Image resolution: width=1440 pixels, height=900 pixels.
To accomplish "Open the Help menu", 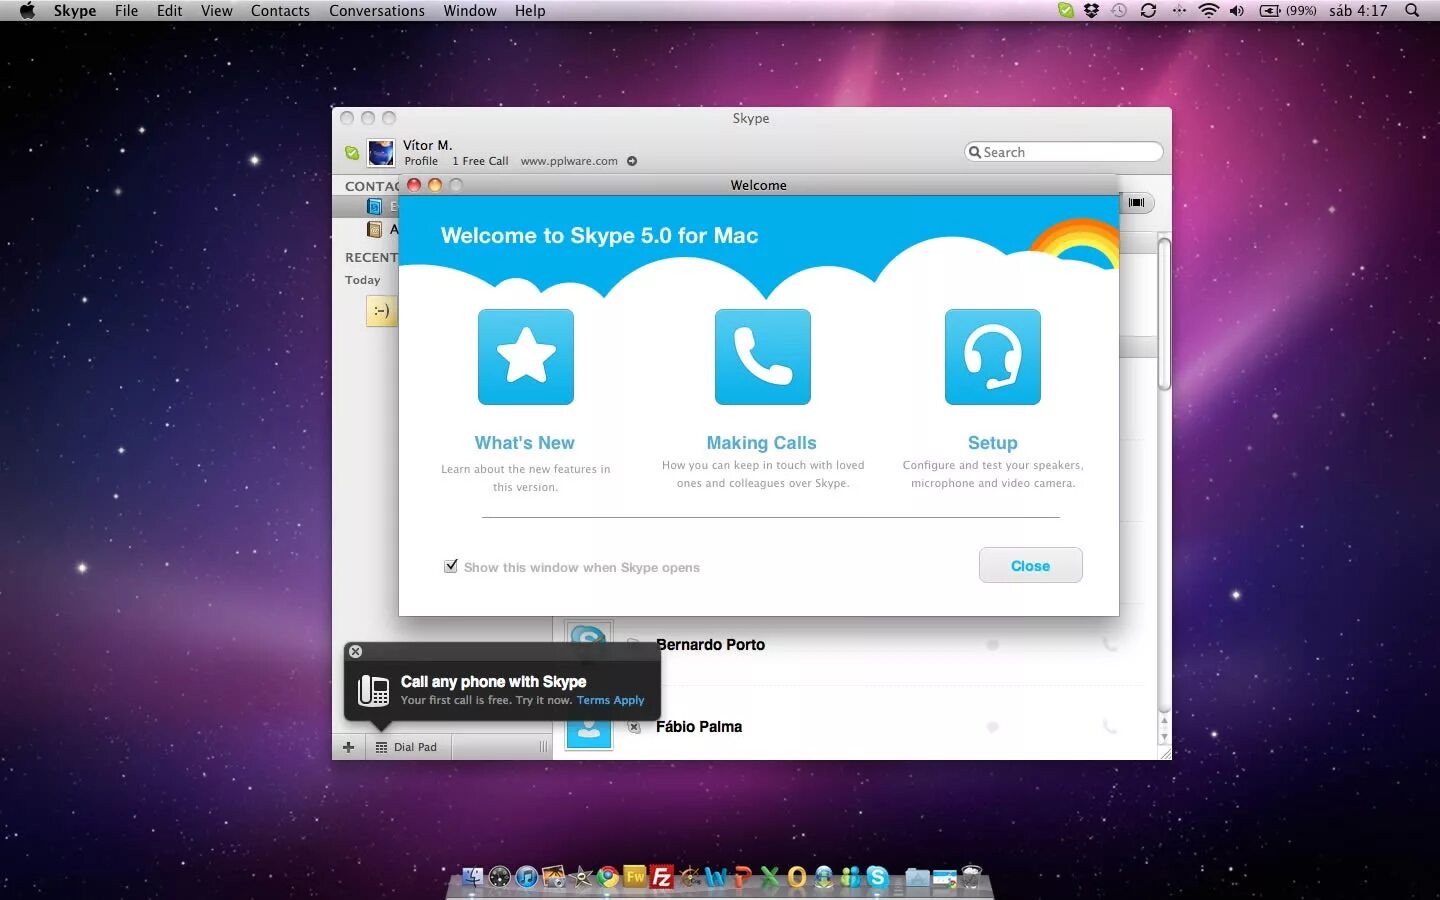I will [530, 11].
